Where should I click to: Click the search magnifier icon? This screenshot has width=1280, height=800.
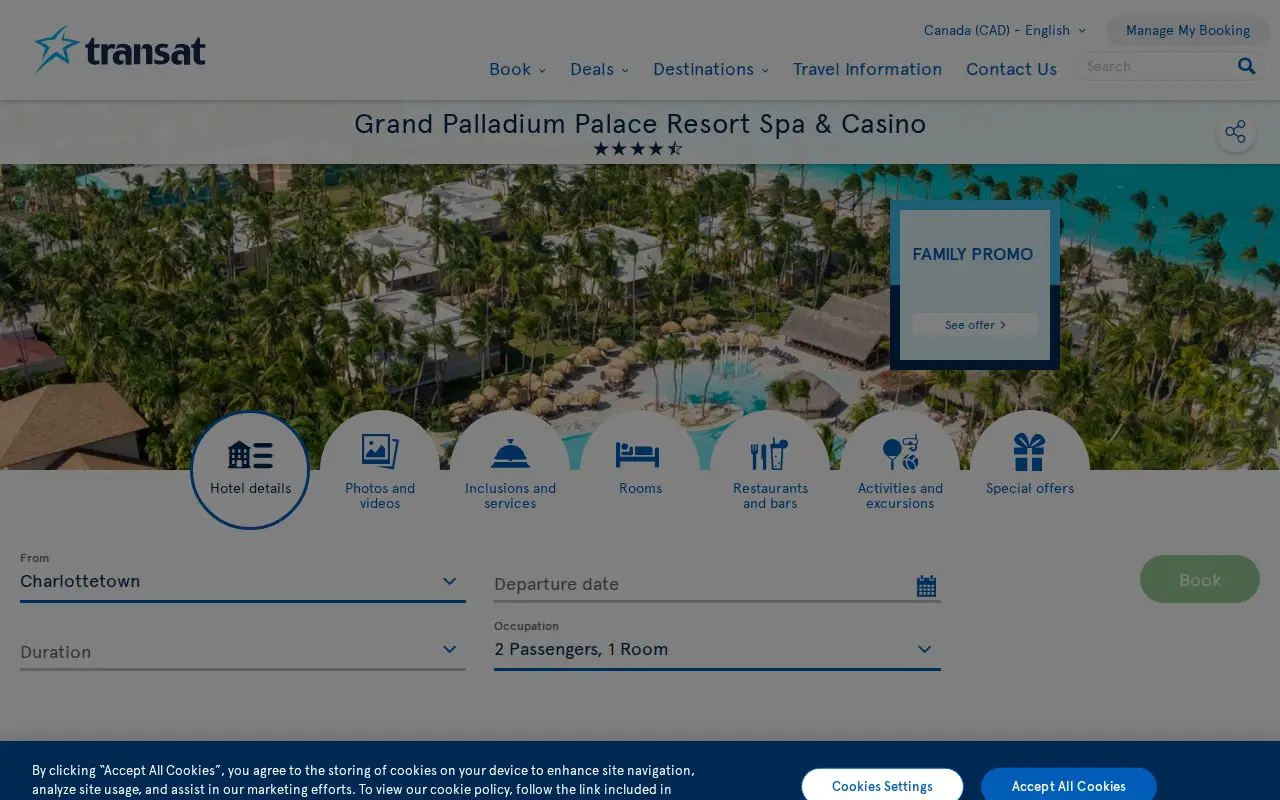[1246, 66]
